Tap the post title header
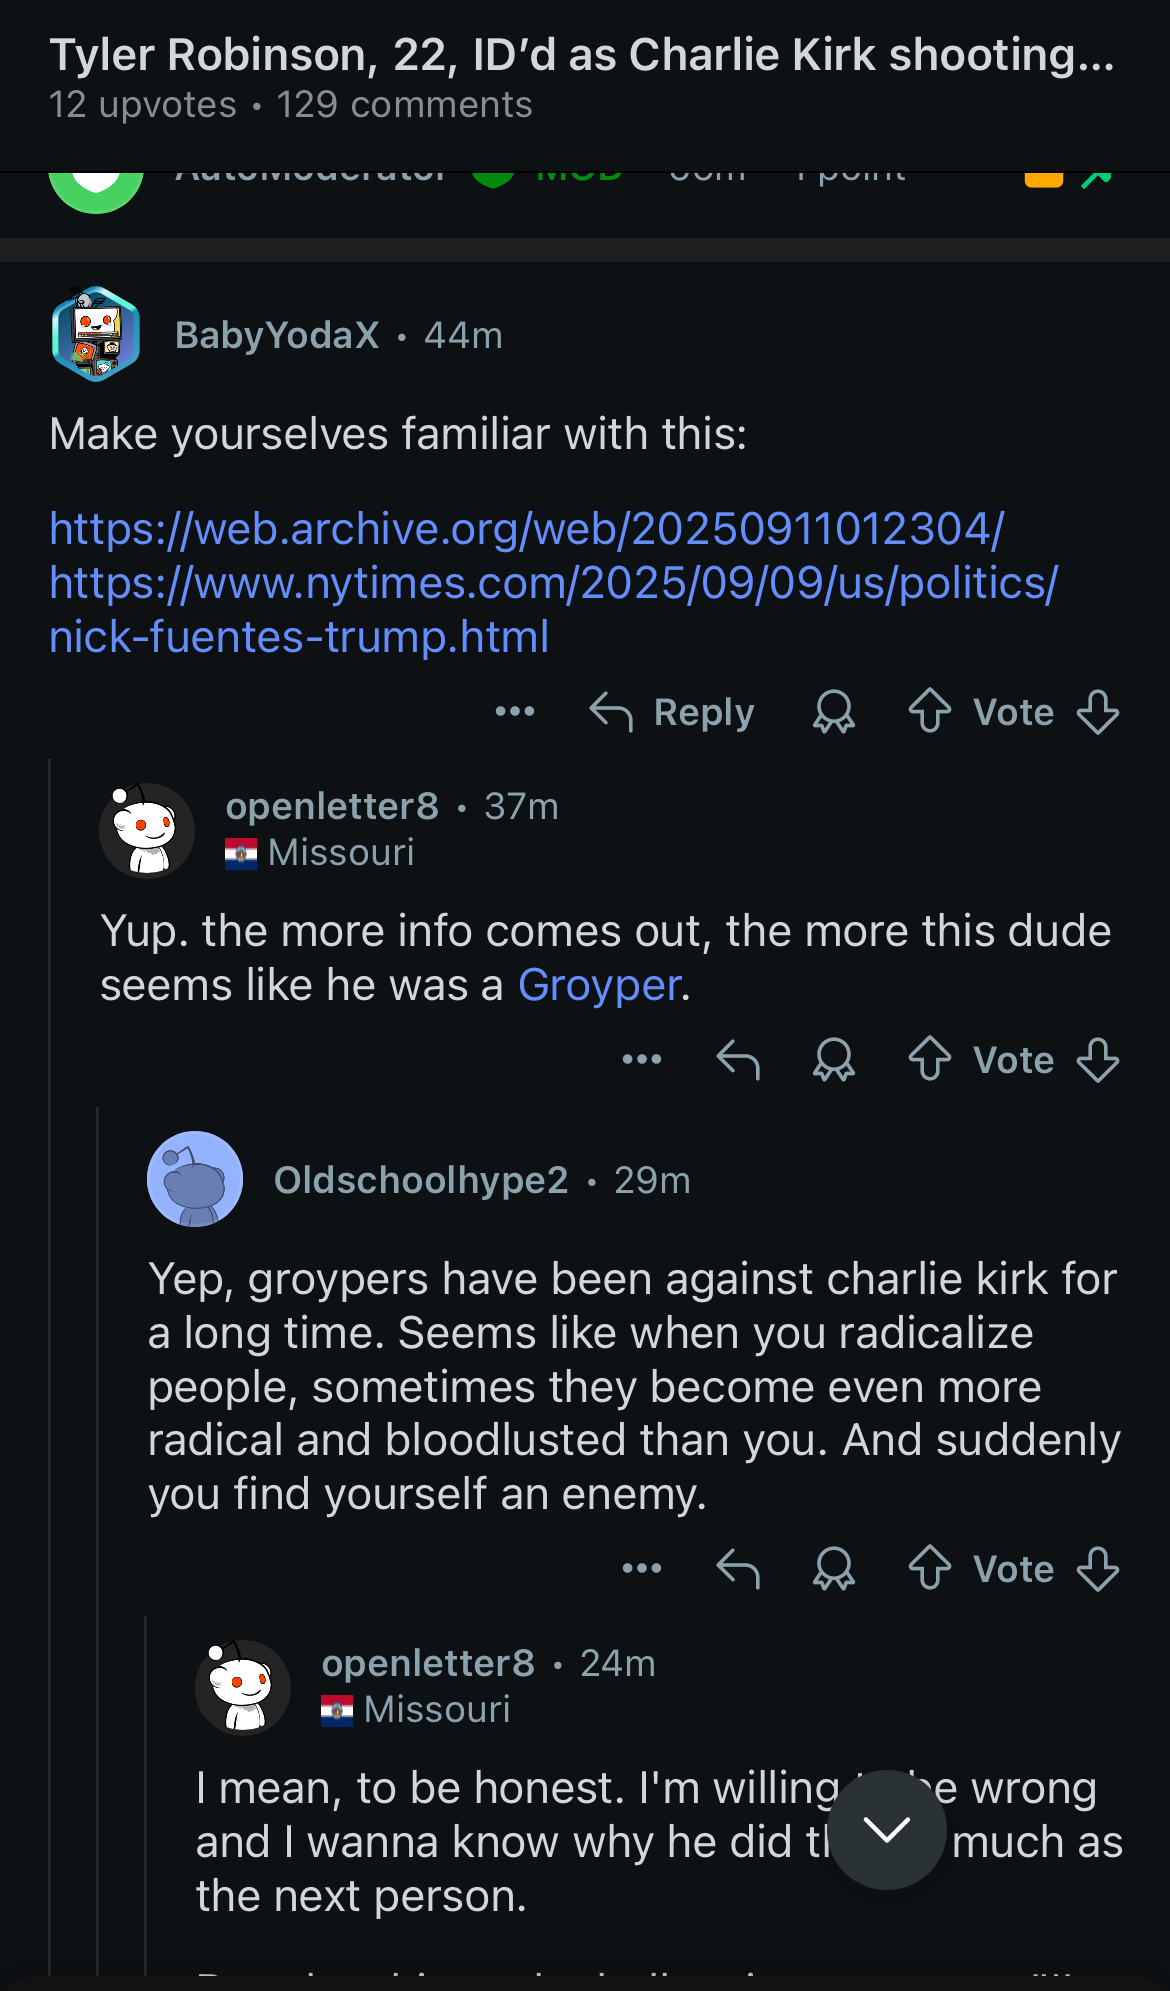Screen dimensions: 1170x1991 point(582,56)
